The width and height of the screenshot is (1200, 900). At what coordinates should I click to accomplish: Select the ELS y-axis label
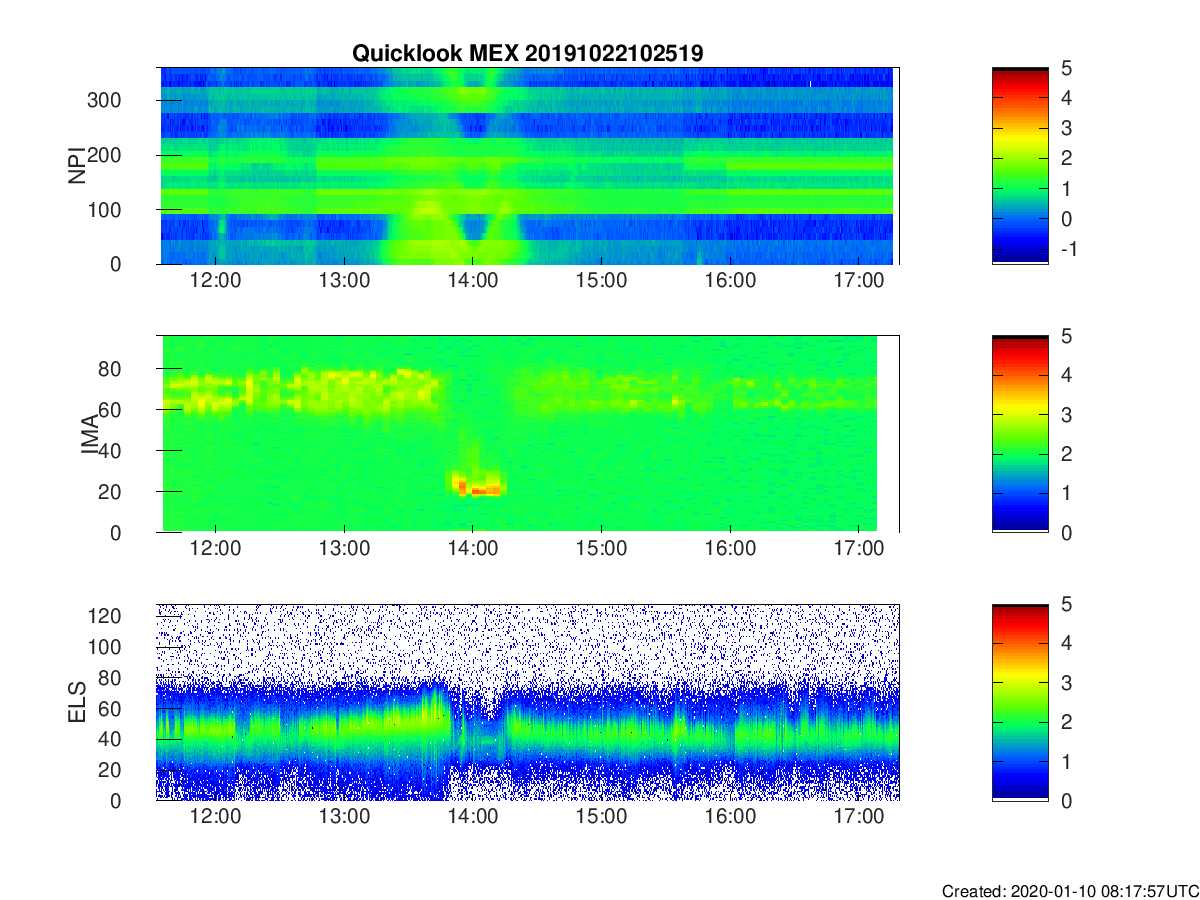[77, 703]
